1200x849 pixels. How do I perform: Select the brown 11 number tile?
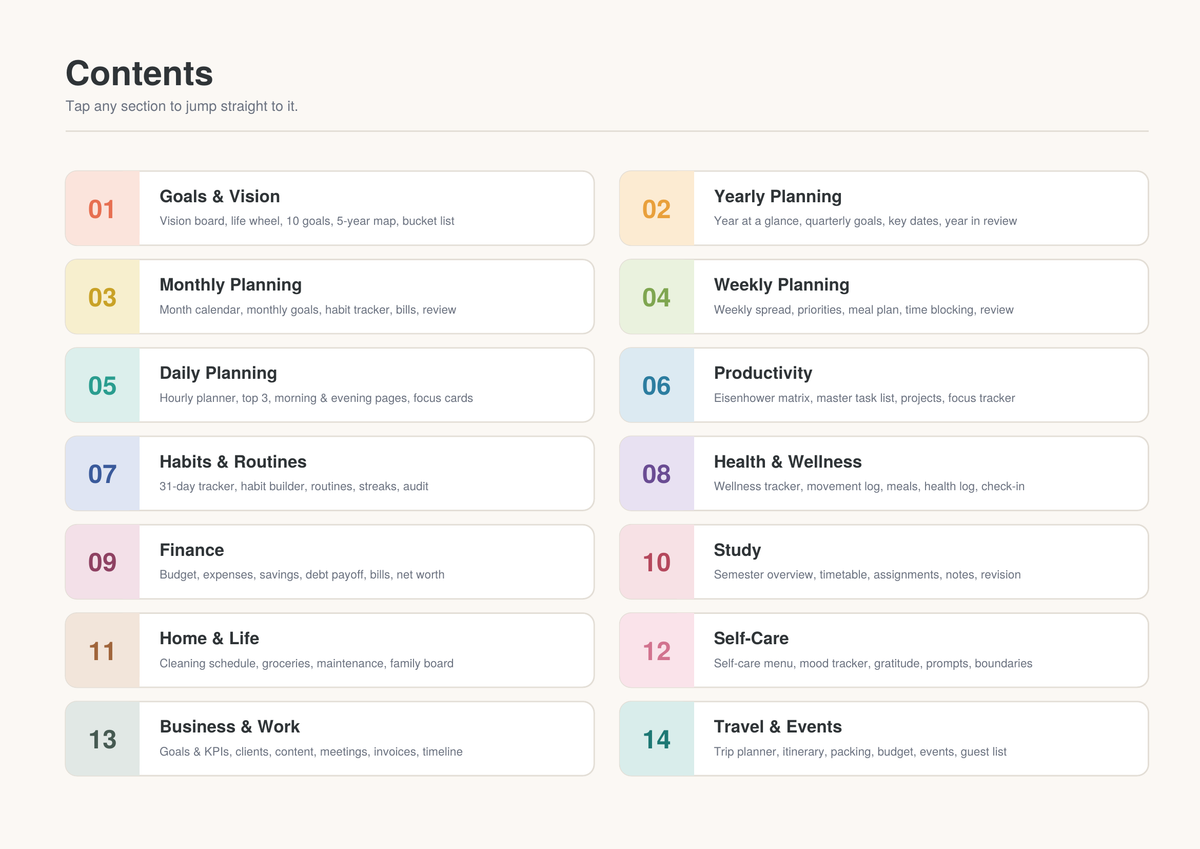(x=102, y=650)
